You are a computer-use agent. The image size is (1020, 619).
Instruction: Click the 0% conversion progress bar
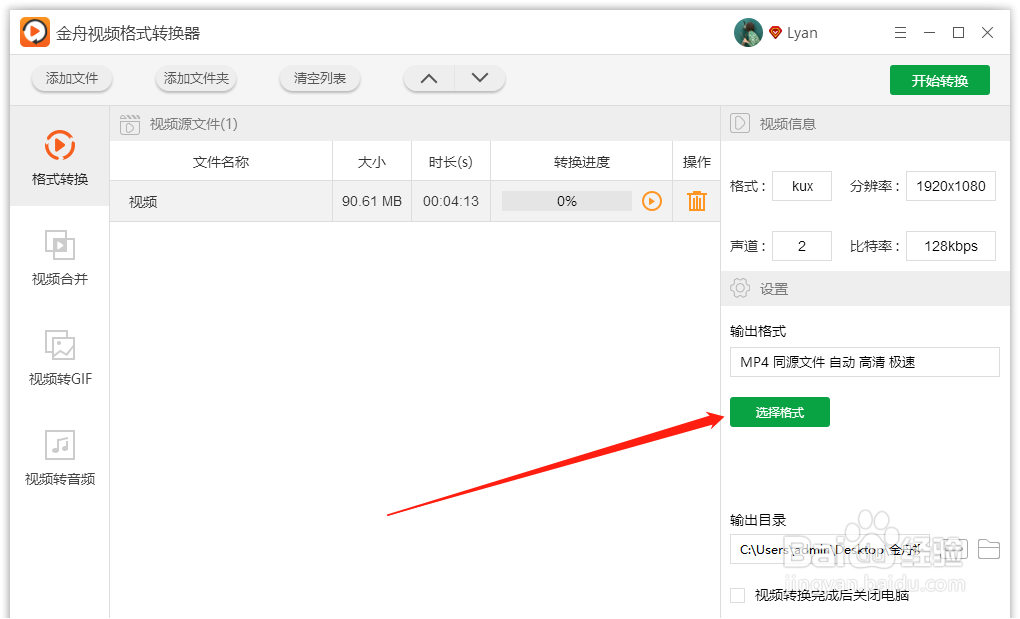[x=567, y=201]
